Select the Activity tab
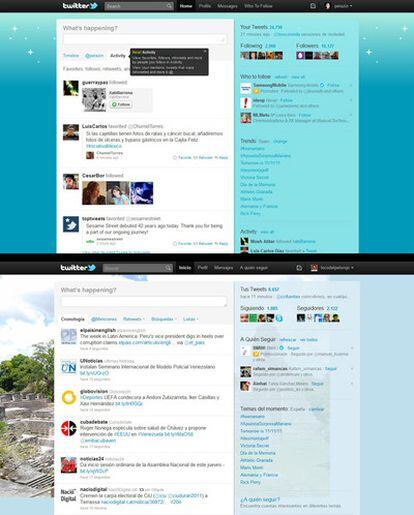414x515 pixels. [x=118, y=56]
